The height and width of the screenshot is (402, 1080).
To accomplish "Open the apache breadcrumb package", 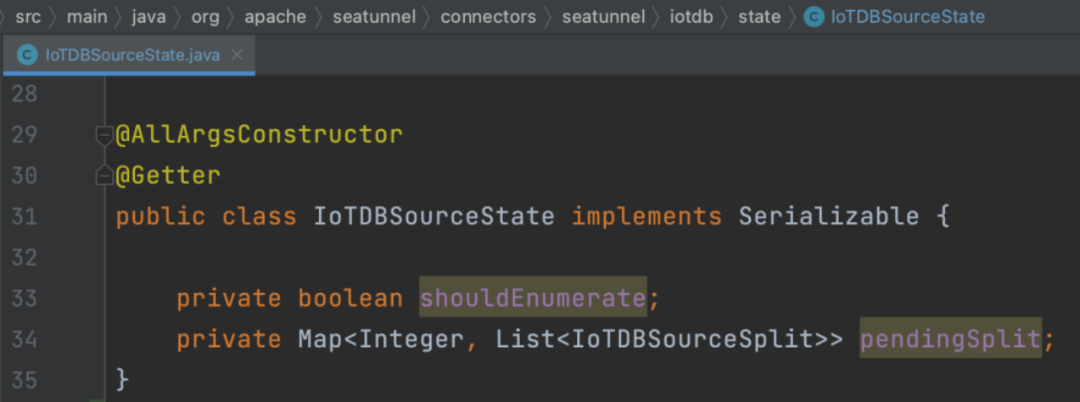I will pos(276,17).
